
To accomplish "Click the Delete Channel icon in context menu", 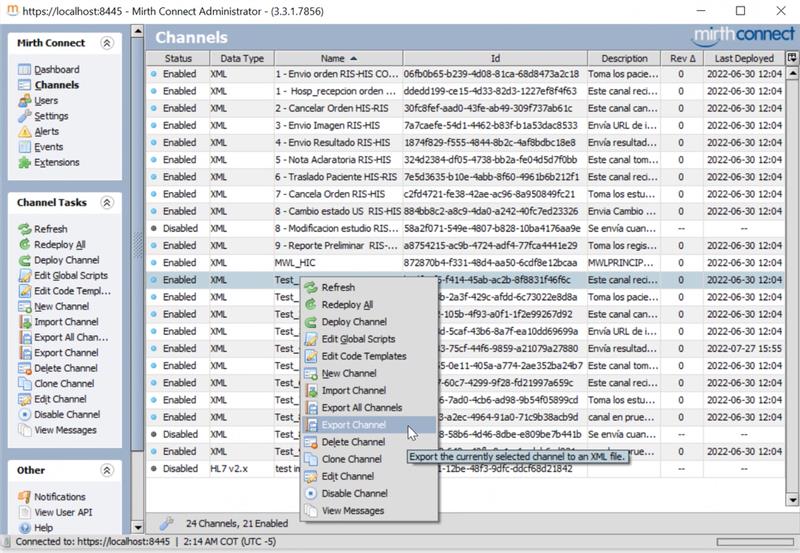I will point(311,442).
